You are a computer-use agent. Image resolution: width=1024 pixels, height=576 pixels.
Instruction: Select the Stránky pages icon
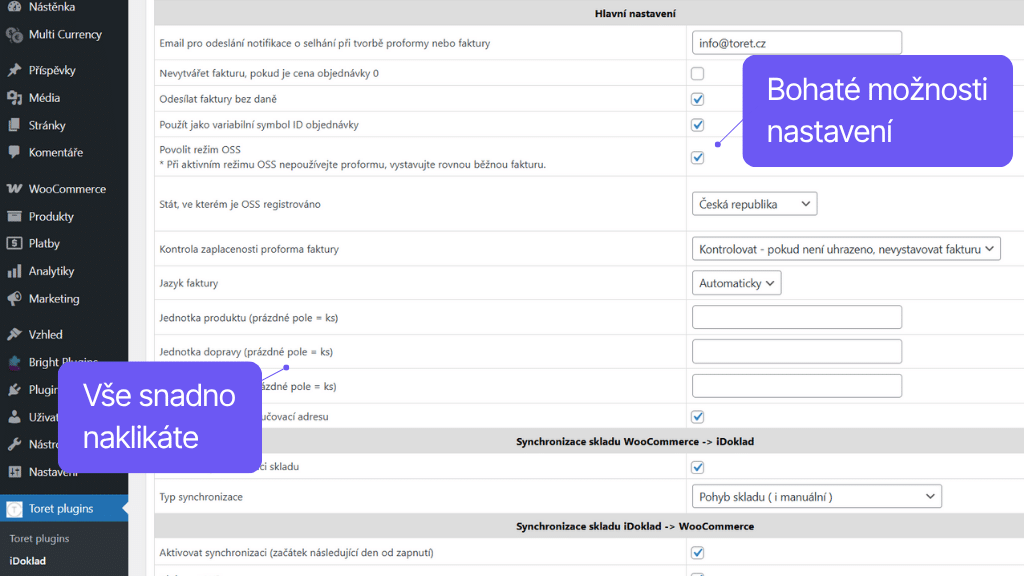(14, 126)
